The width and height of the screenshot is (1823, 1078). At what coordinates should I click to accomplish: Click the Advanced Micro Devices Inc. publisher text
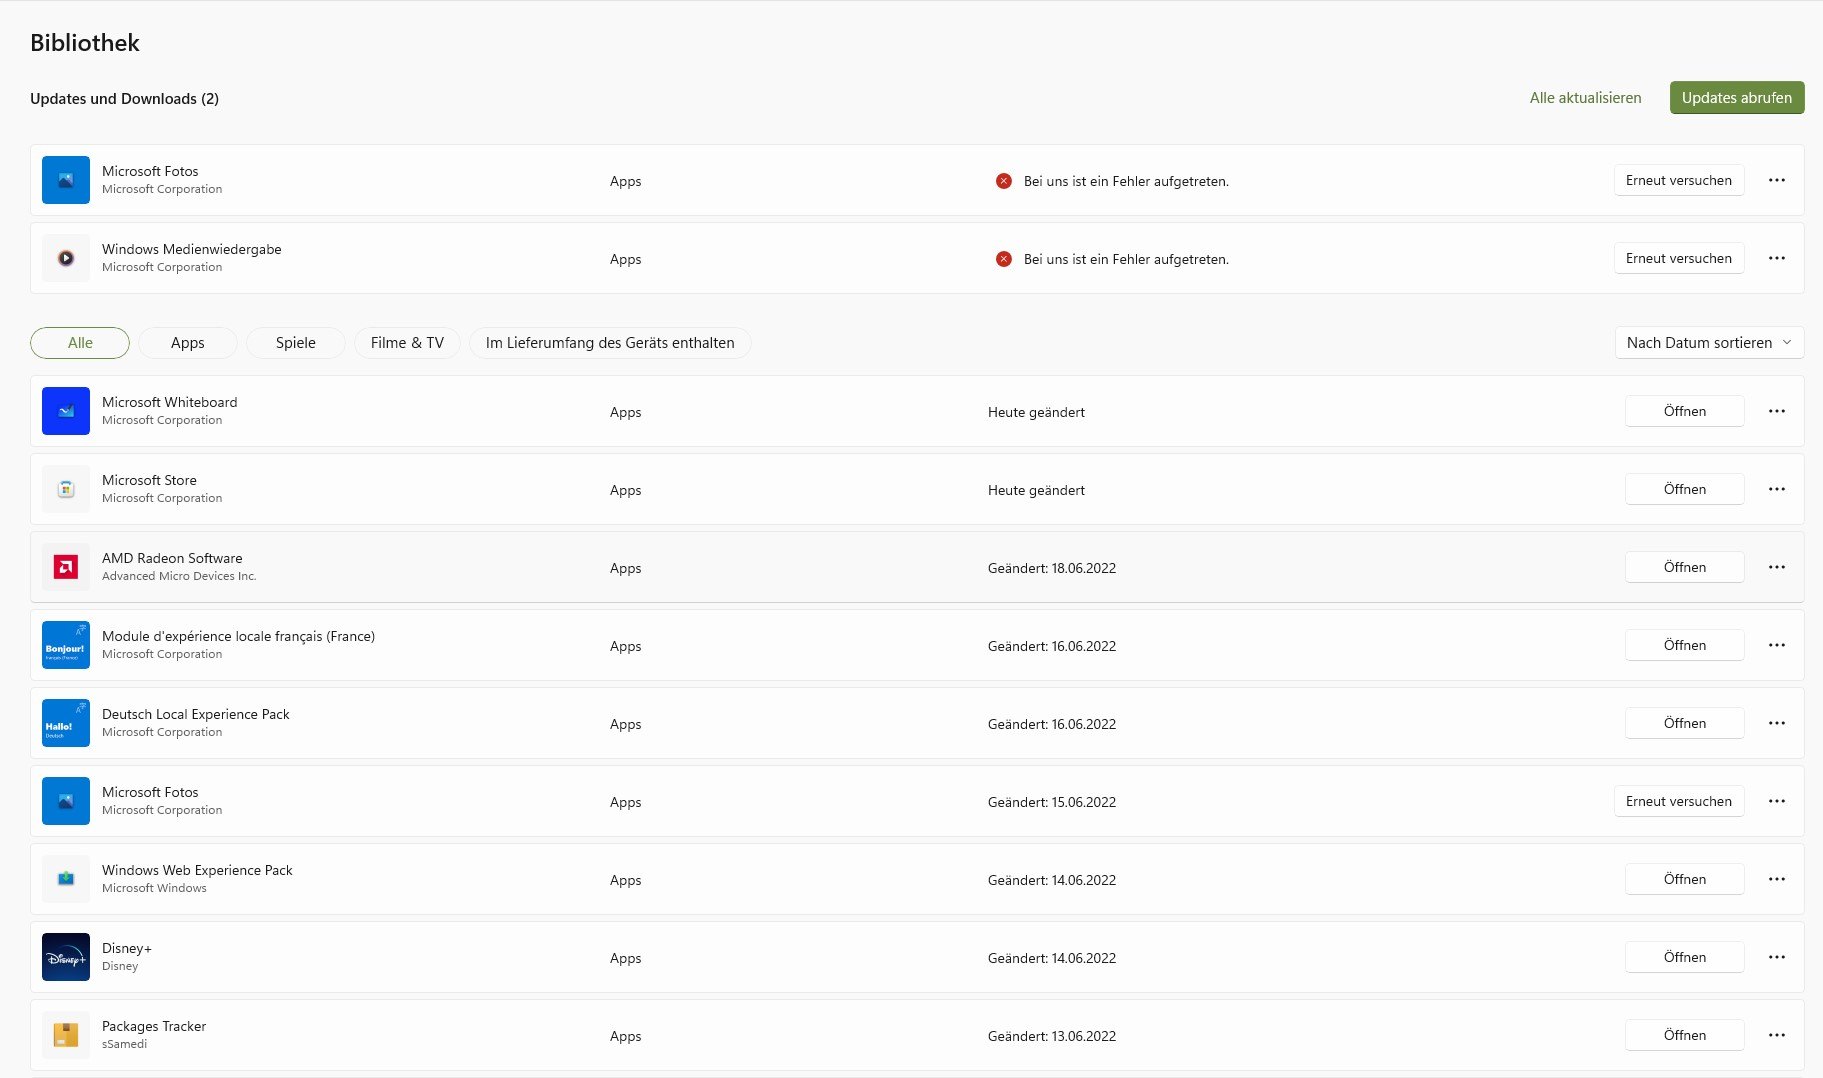pos(179,576)
